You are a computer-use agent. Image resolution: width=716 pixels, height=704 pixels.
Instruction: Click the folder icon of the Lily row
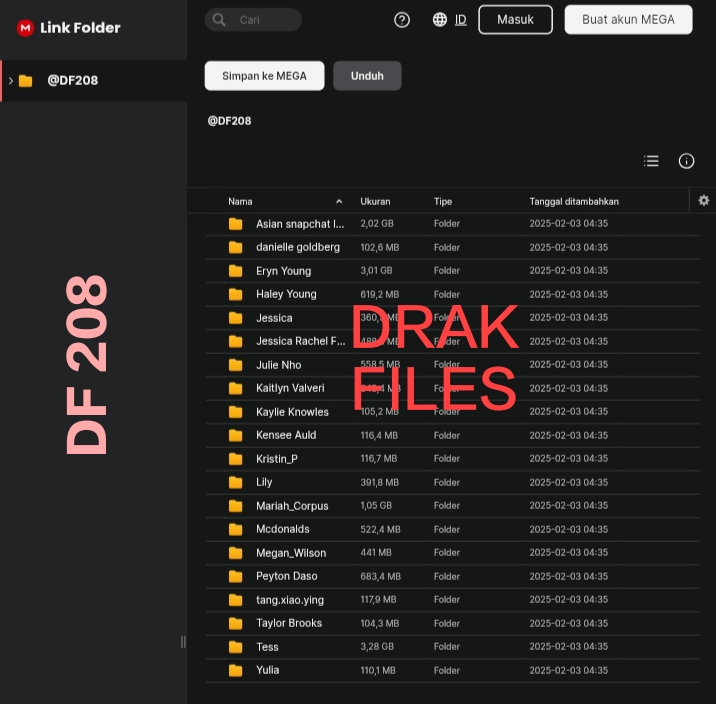[x=236, y=483]
